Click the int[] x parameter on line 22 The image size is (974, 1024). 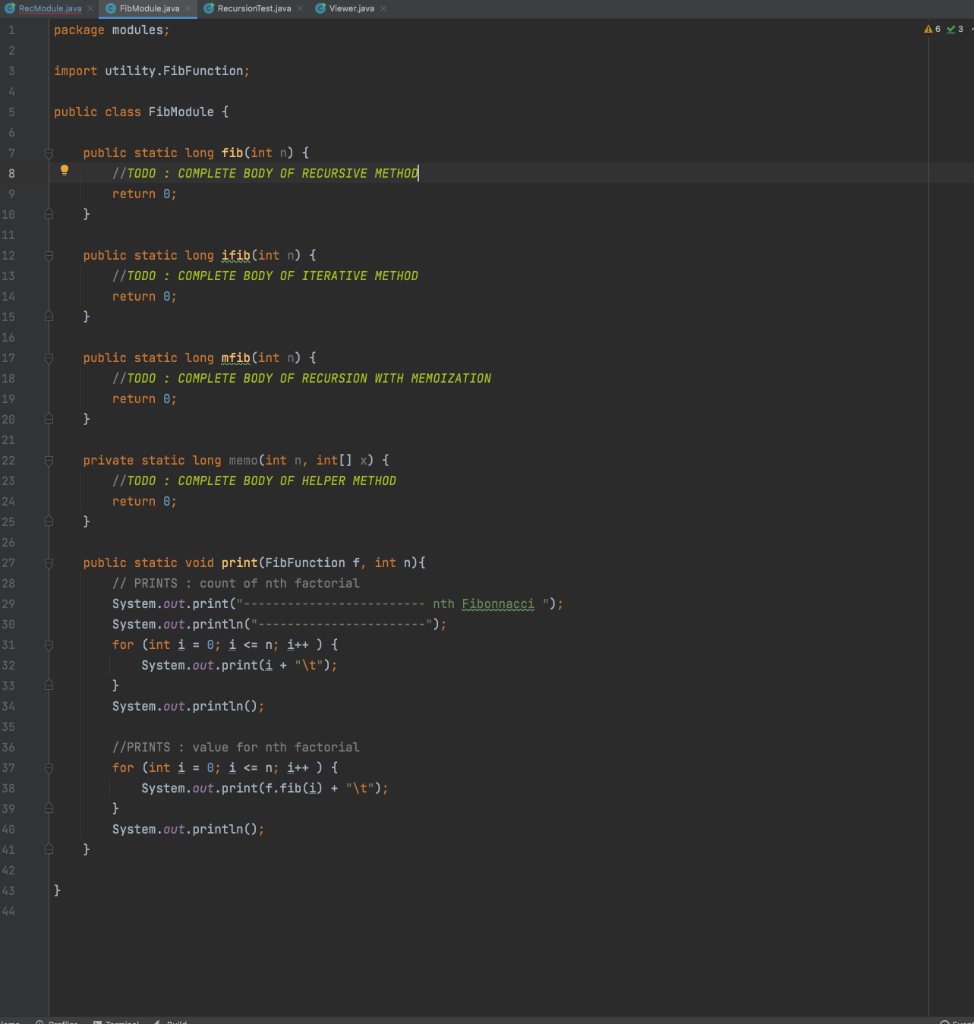(x=342, y=460)
